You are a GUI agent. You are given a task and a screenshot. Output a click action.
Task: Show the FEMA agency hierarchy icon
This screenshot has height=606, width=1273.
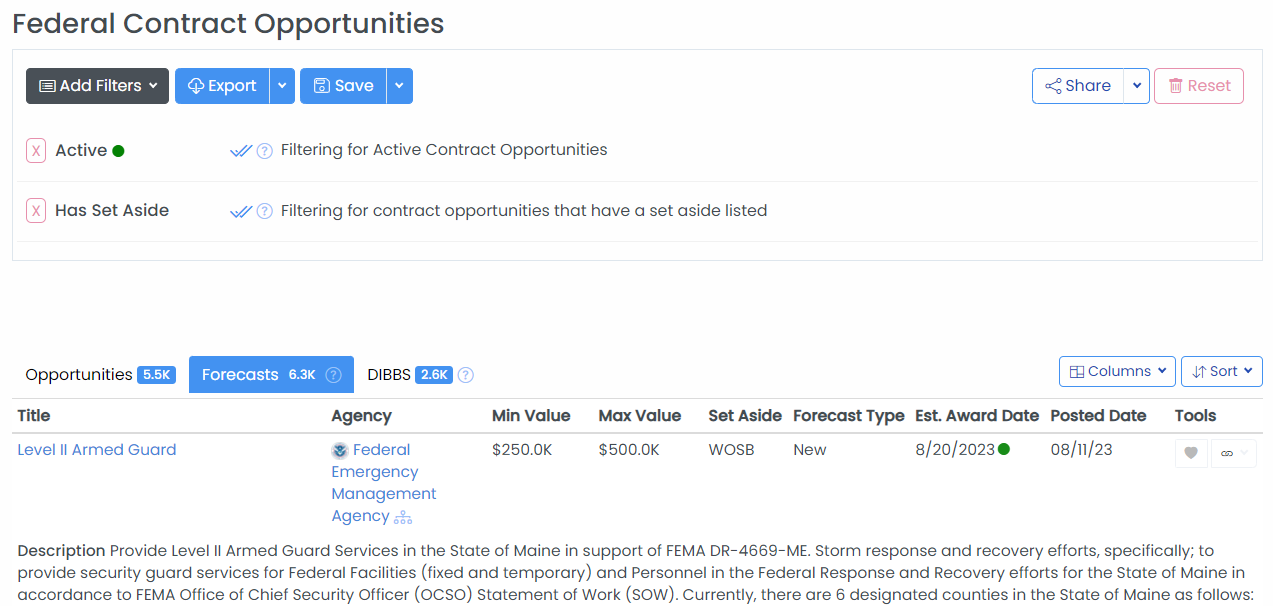(x=403, y=517)
